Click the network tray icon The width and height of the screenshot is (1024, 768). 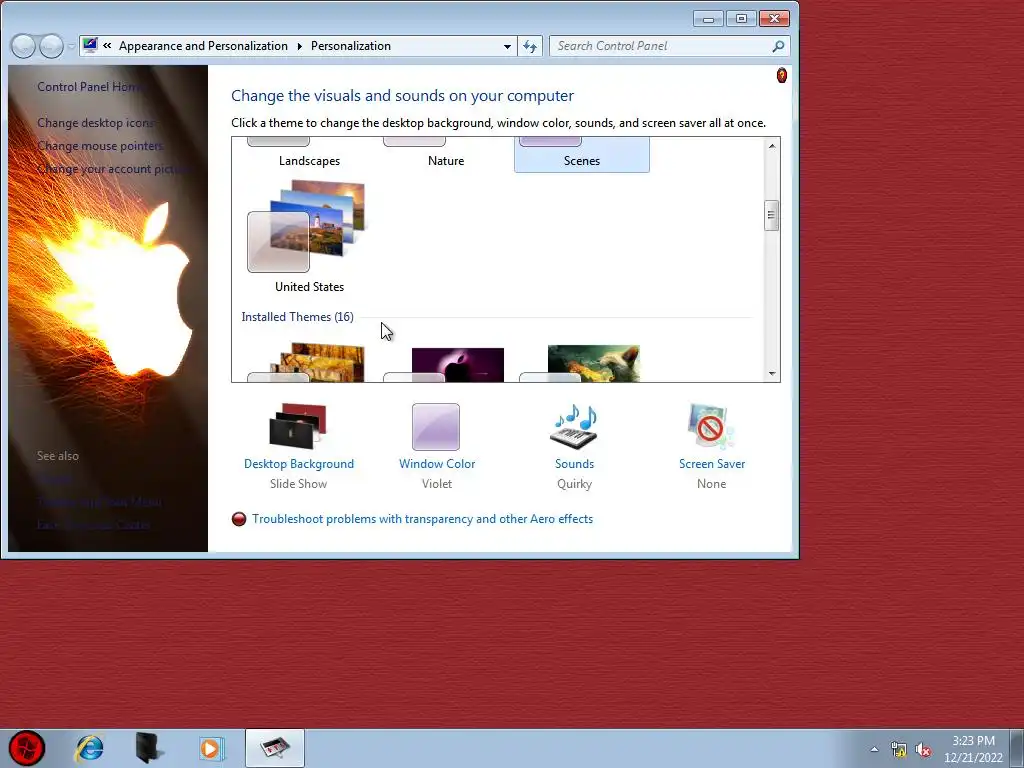899,749
